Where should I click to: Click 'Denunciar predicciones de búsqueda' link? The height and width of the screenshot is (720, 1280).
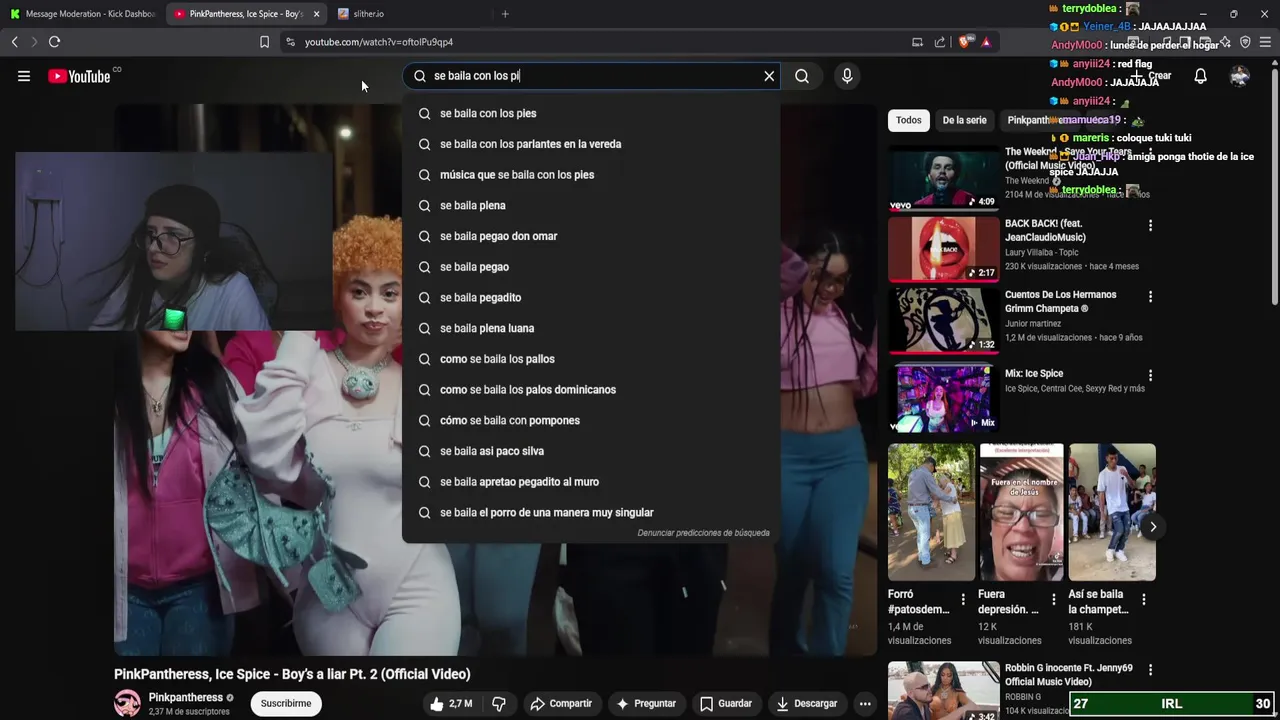point(703,533)
